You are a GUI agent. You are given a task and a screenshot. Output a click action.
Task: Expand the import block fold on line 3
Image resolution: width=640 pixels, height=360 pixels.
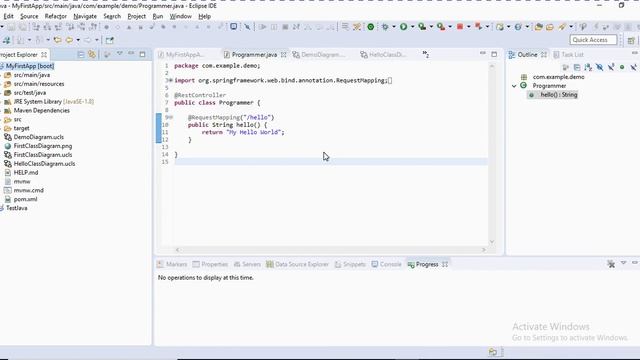[171, 80]
